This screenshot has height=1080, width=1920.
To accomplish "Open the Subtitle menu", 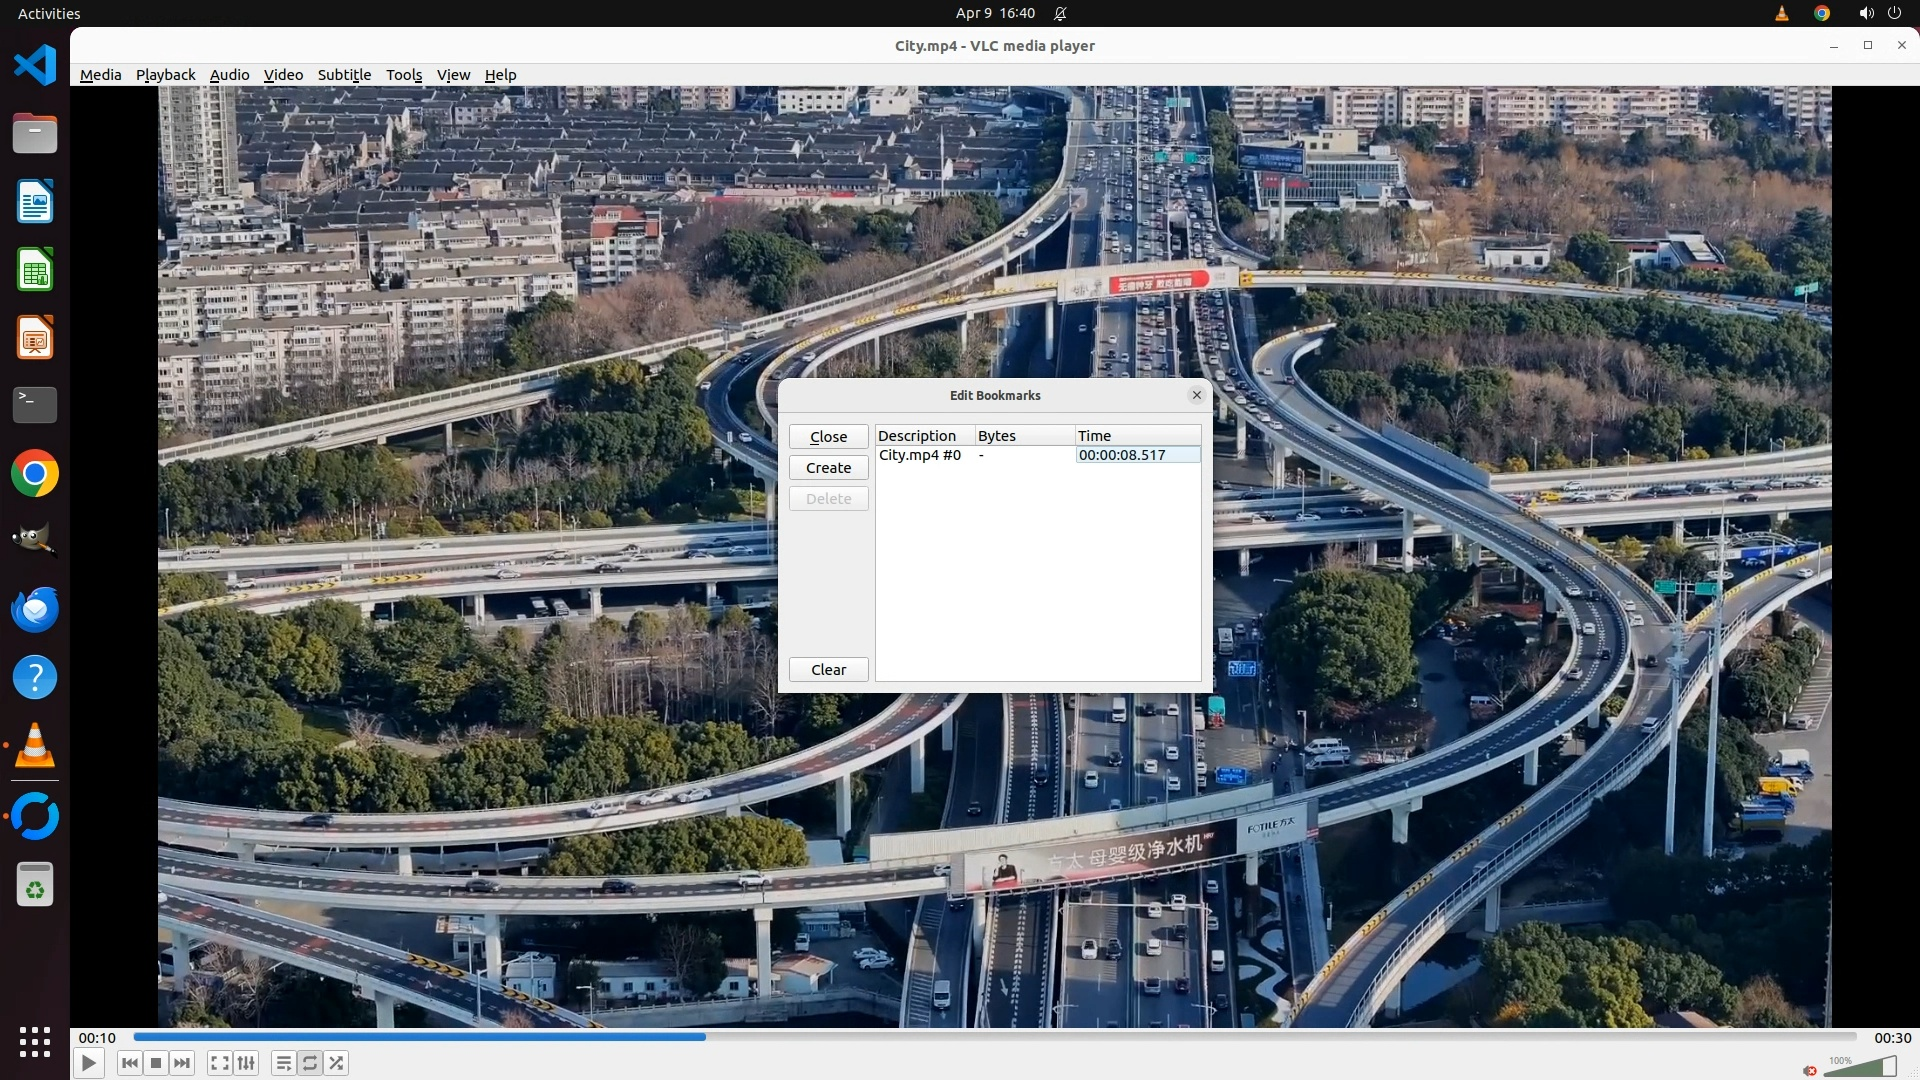I will coord(344,75).
